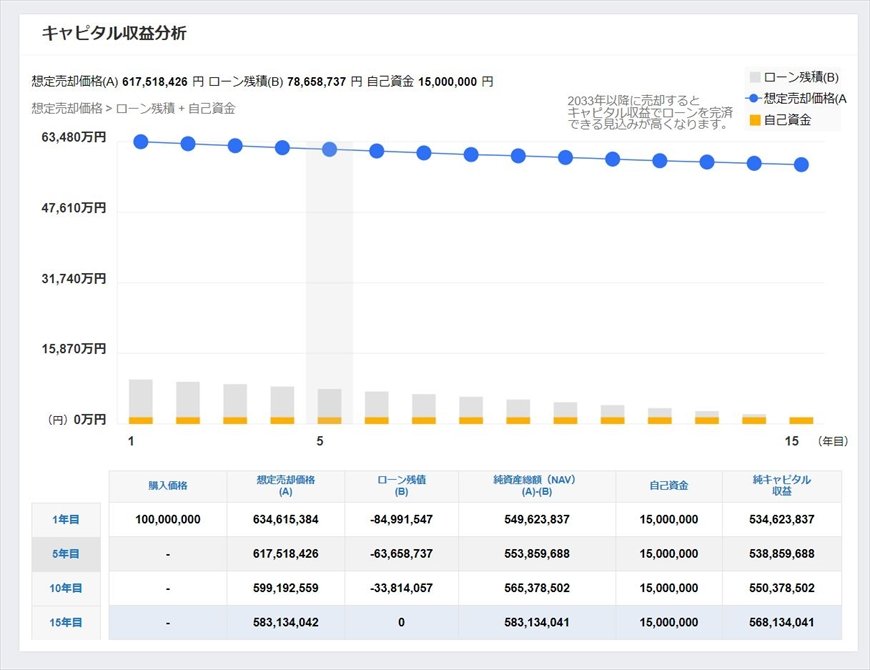Click the 100,000,000 purchase price cell

168,519
